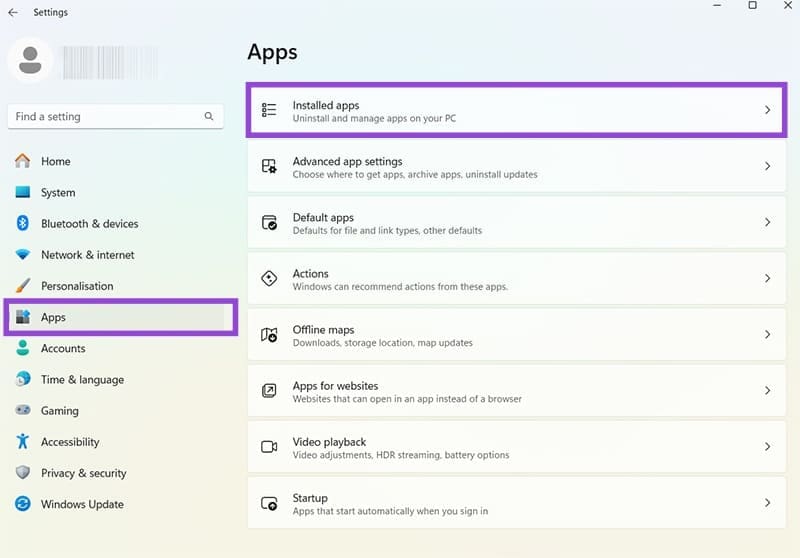The width and height of the screenshot is (800, 558).
Task: Click the System monitor icon in sidebar
Action: click(22, 192)
